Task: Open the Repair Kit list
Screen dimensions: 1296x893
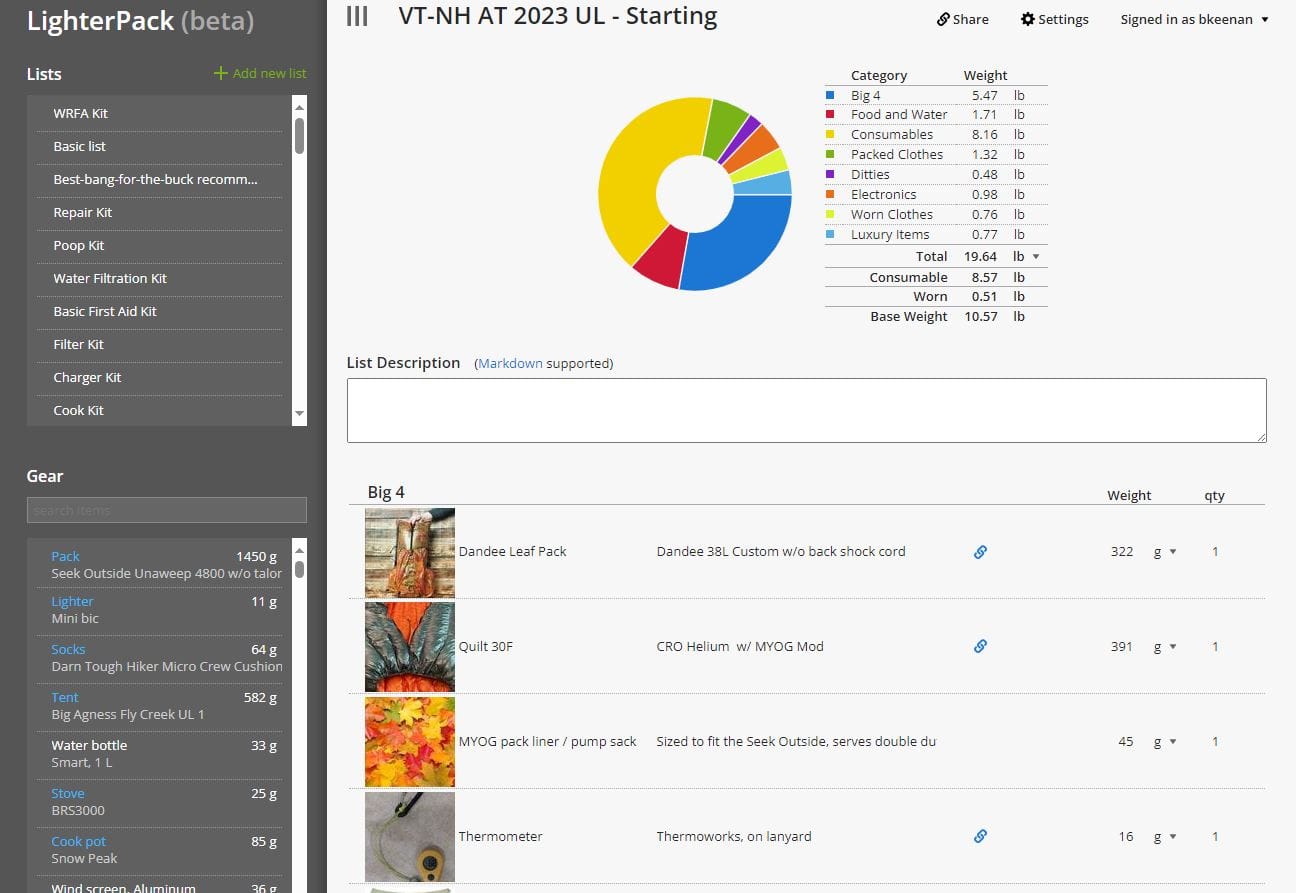Action: (x=83, y=212)
